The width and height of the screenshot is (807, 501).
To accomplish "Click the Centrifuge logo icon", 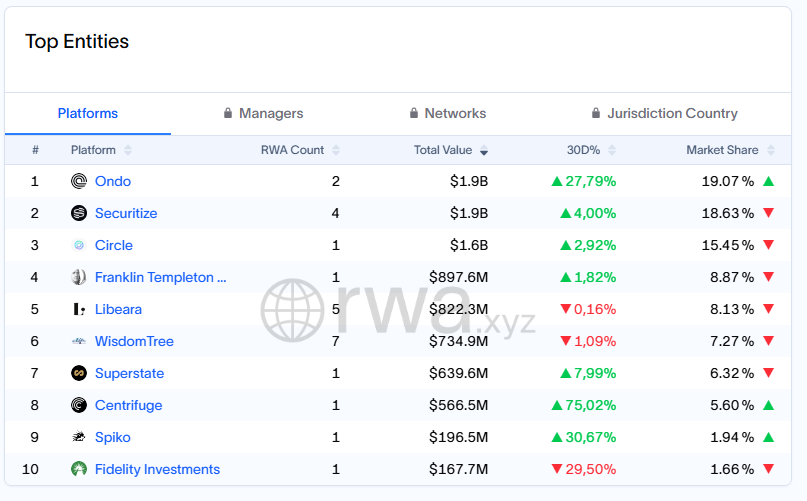I will click(79, 405).
